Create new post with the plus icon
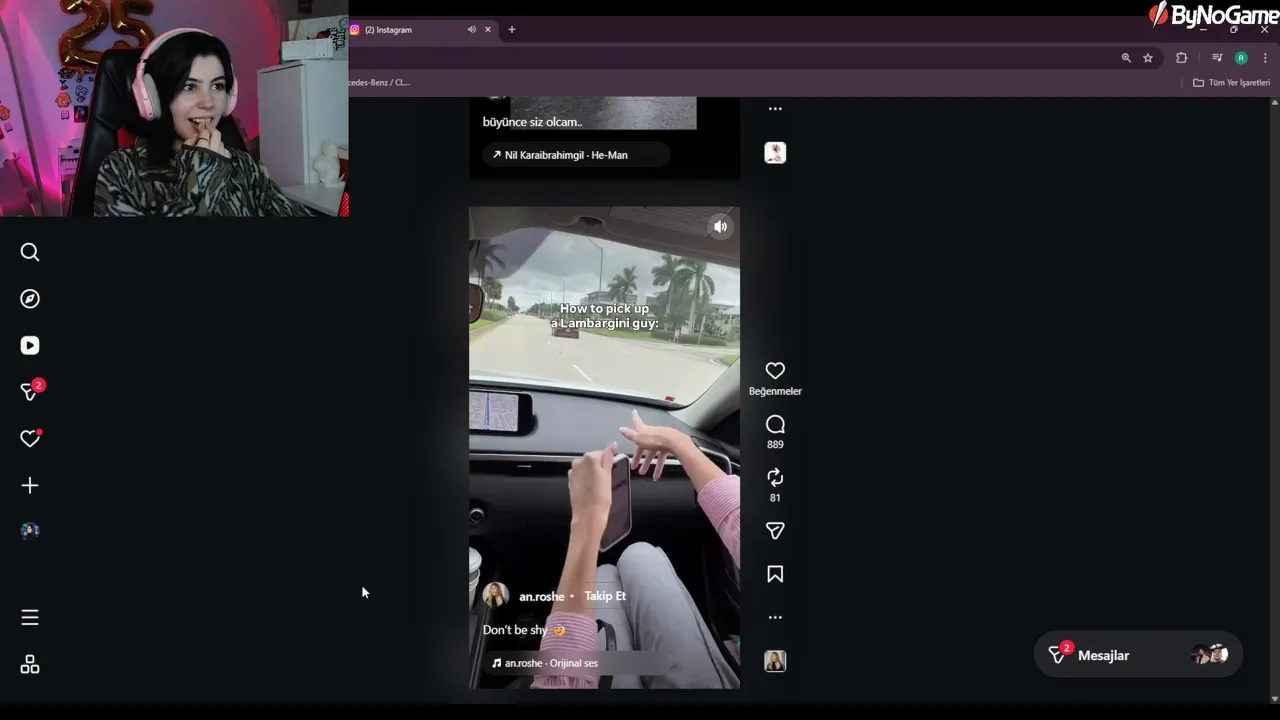 tap(30, 485)
